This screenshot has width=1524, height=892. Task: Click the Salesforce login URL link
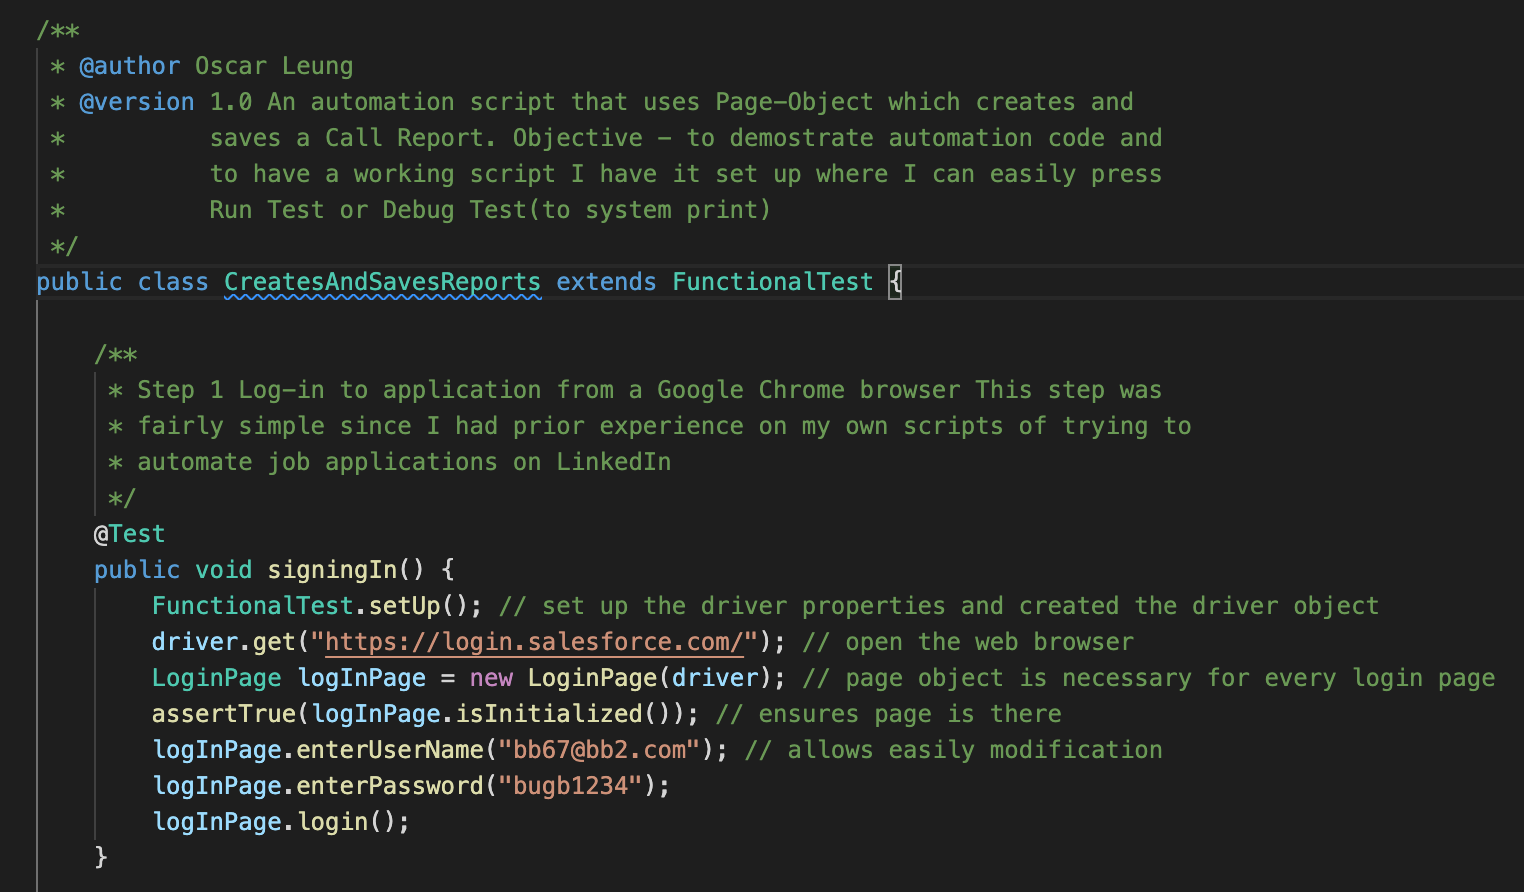[x=535, y=642]
